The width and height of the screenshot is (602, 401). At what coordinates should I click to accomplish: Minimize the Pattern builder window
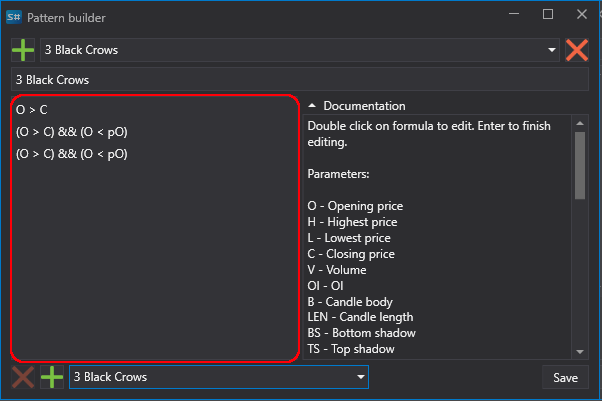click(514, 14)
